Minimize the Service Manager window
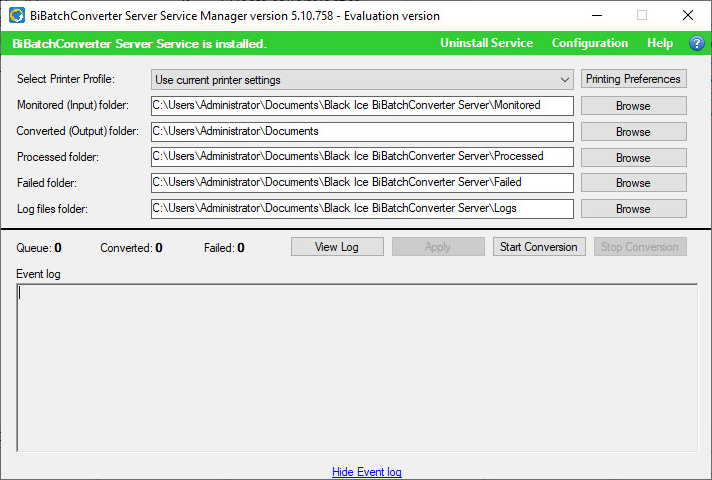712x480 pixels. click(596, 15)
